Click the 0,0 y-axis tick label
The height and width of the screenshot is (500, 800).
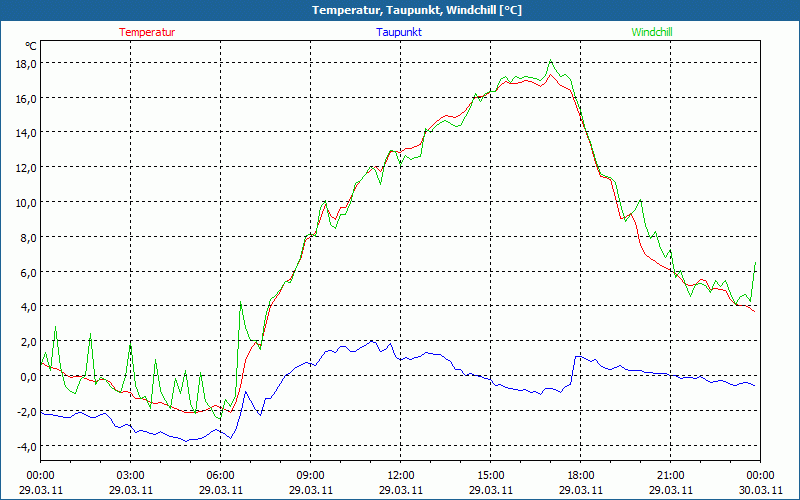[27, 376]
